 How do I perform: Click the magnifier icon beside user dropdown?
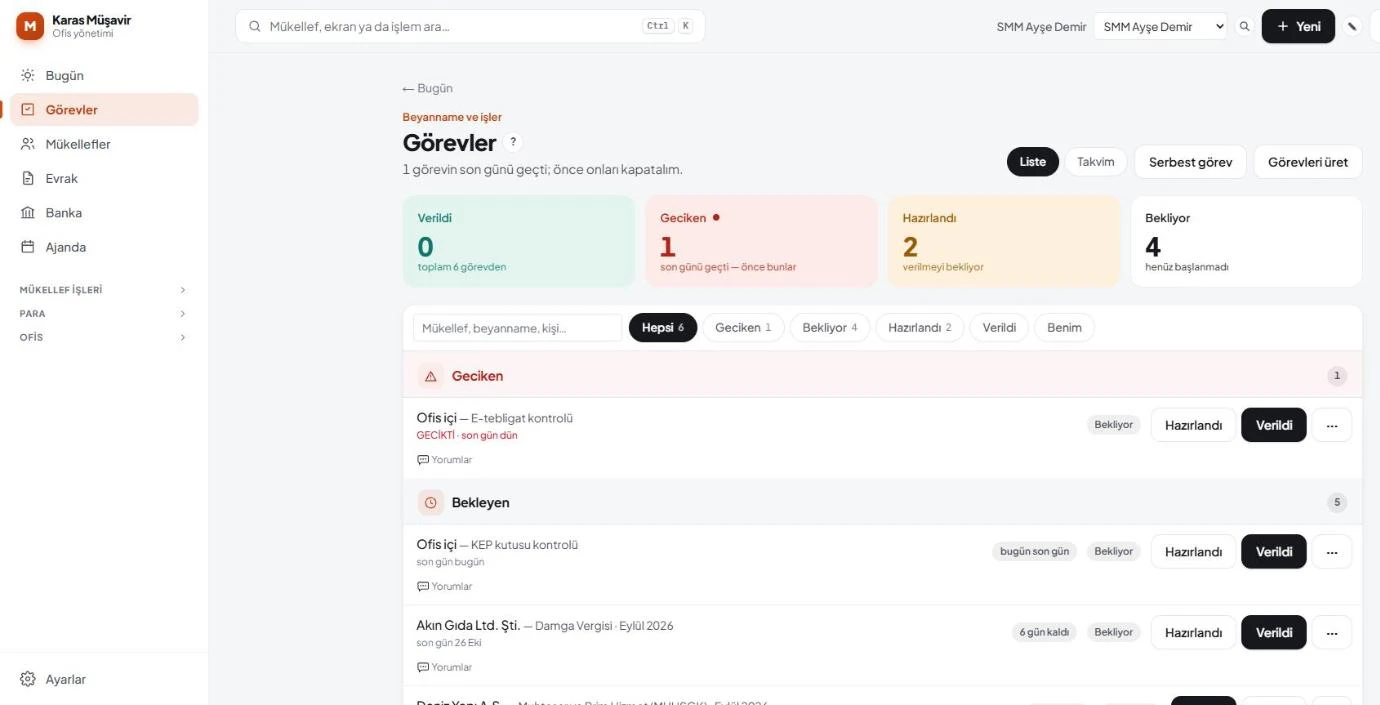[1245, 27]
